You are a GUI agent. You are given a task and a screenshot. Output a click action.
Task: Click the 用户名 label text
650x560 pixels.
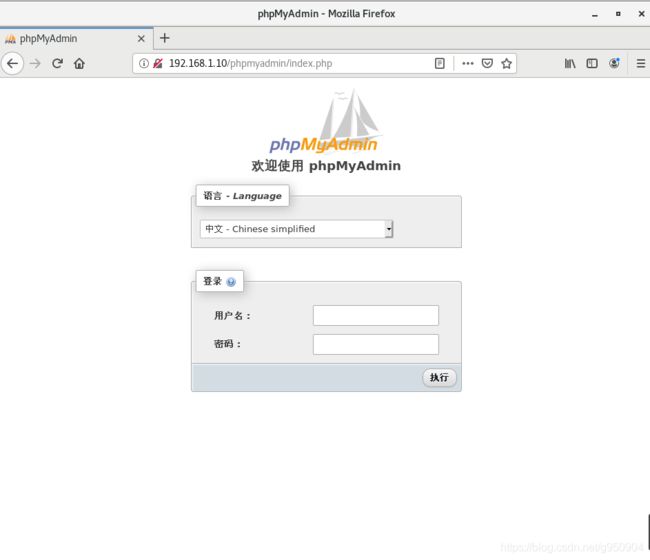(232, 316)
